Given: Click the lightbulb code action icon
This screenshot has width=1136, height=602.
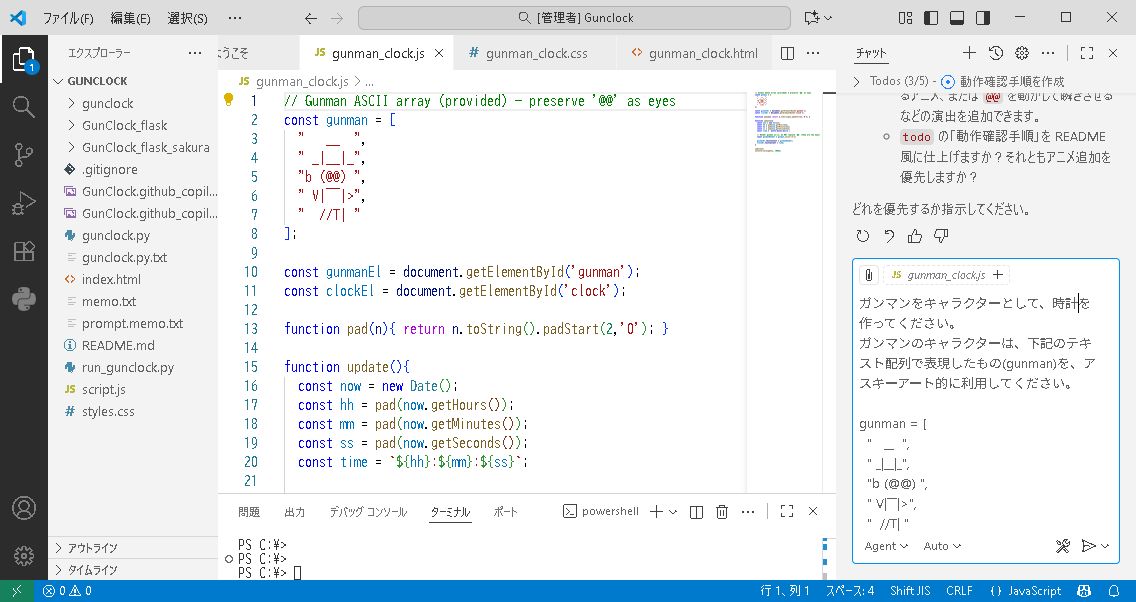Looking at the screenshot, I should [228, 100].
